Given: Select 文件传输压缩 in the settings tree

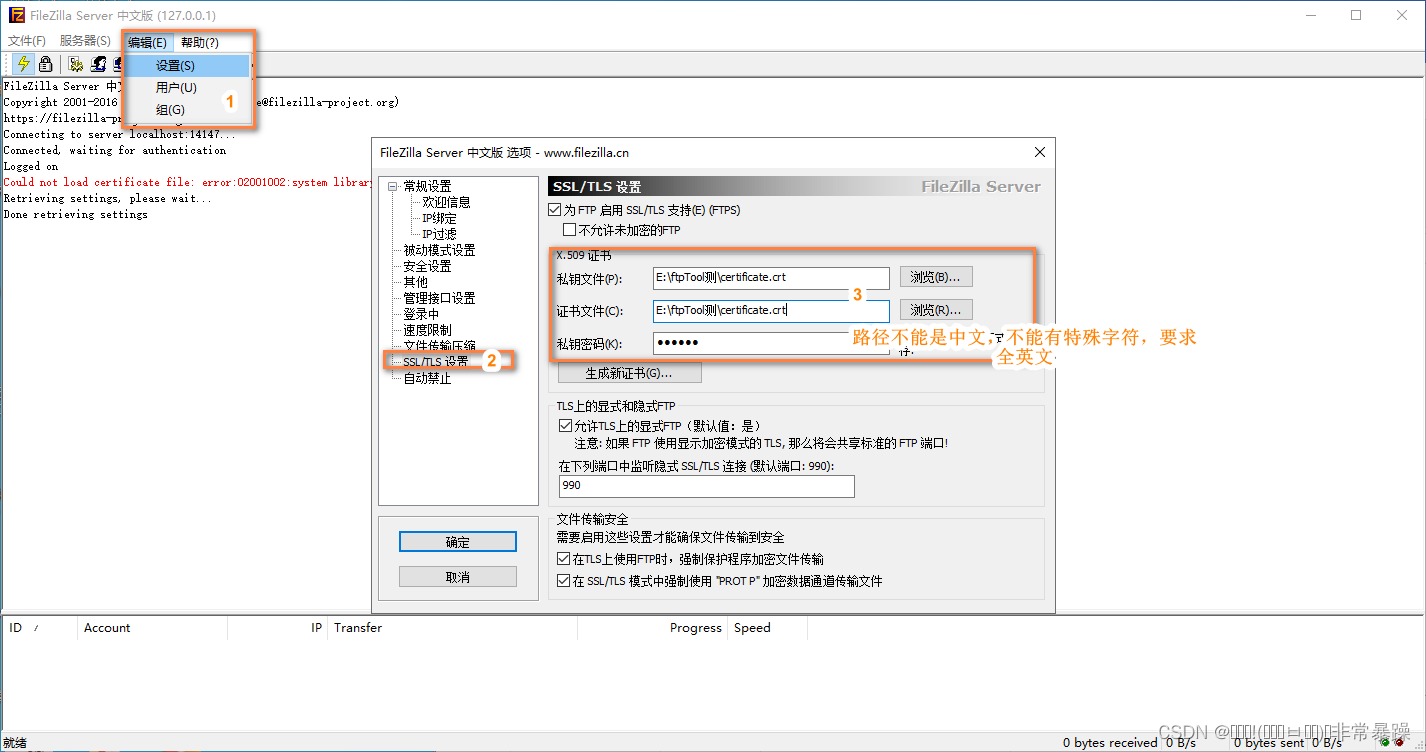Looking at the screenshot, I should point(439,346).
